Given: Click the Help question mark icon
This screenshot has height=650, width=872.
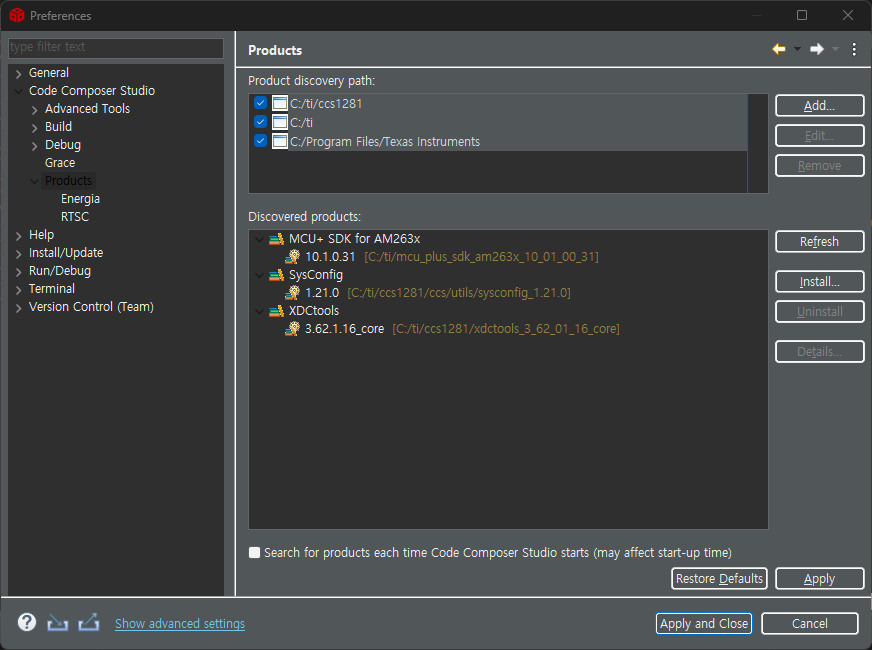Looking at the screenshot, I should [27, 622].
